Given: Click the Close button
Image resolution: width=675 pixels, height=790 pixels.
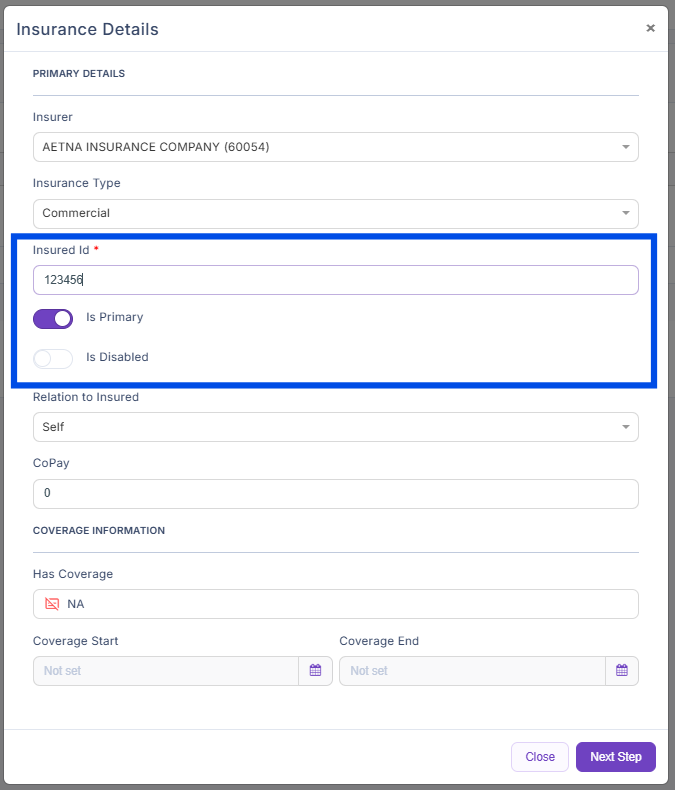Looking at the screenshot, I should click(x=540, y=757).
